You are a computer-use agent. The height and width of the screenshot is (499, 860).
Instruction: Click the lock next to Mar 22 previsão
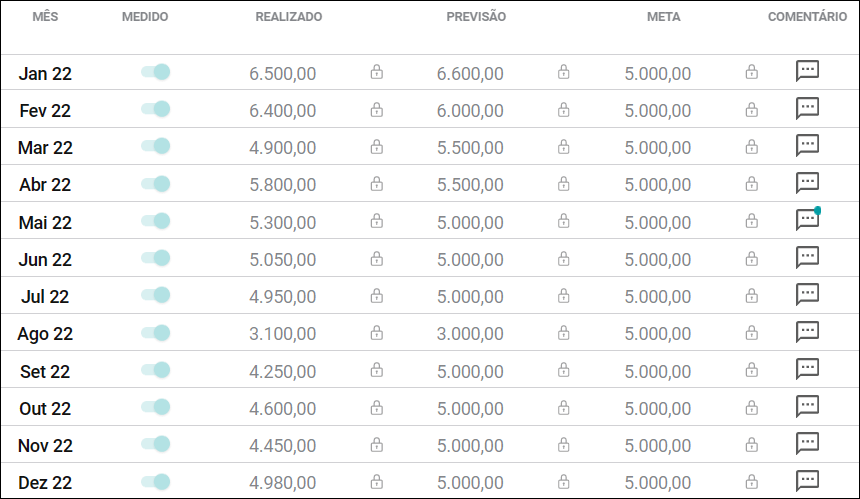(x=563, y=146)
